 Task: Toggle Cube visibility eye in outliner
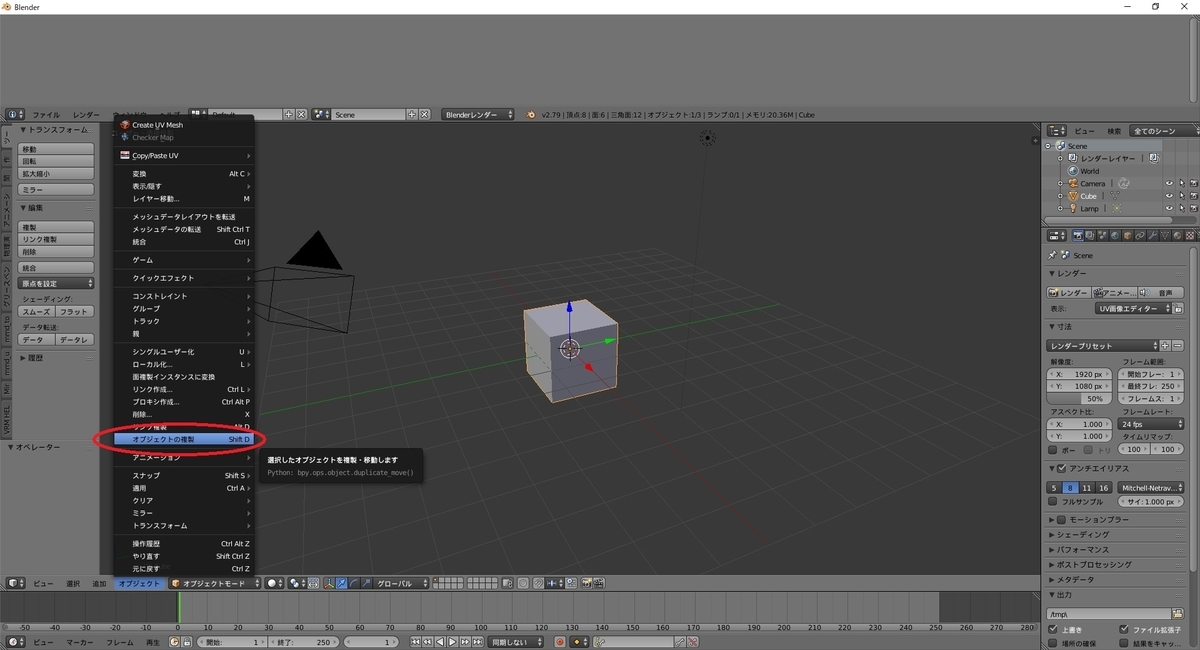pos(1169,196)
